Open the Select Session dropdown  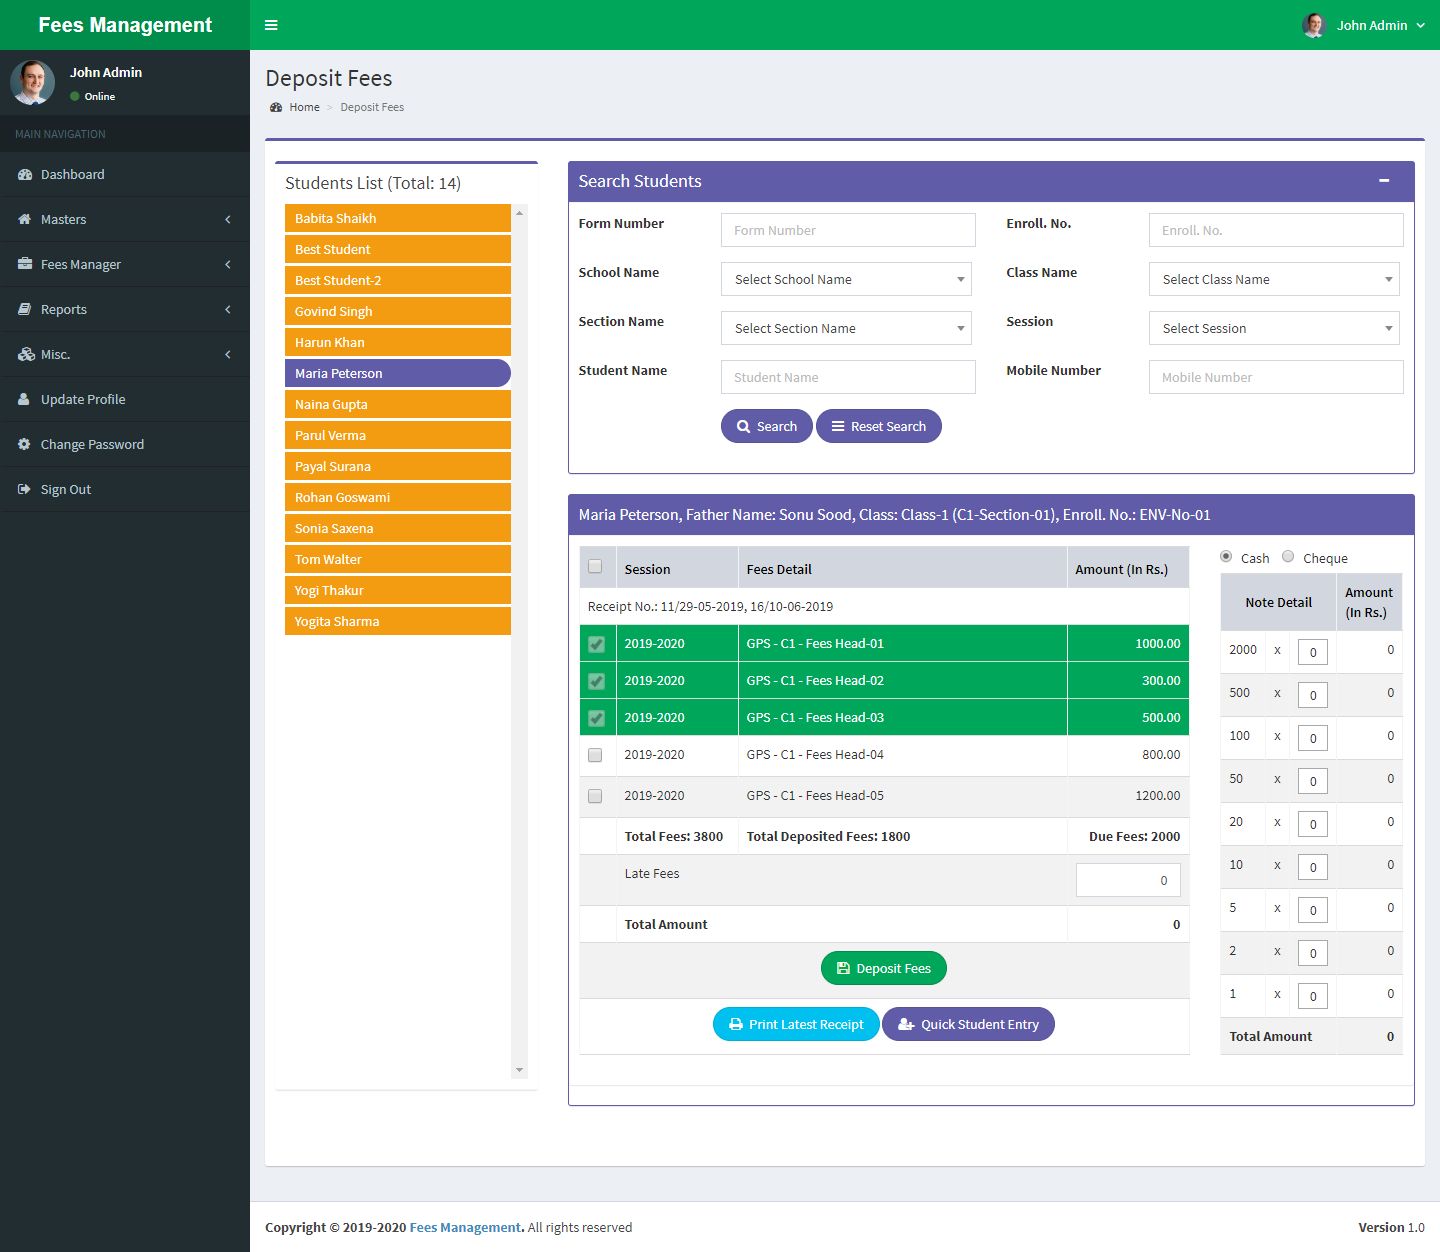[1274, 329]
